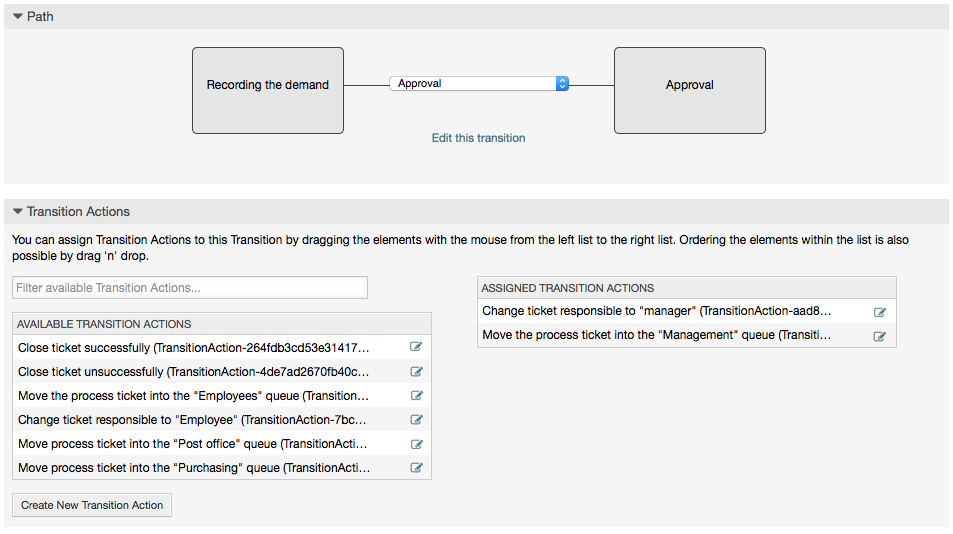
Task: Edit the assigned "manager" responsible action
Action: point(880,312)
